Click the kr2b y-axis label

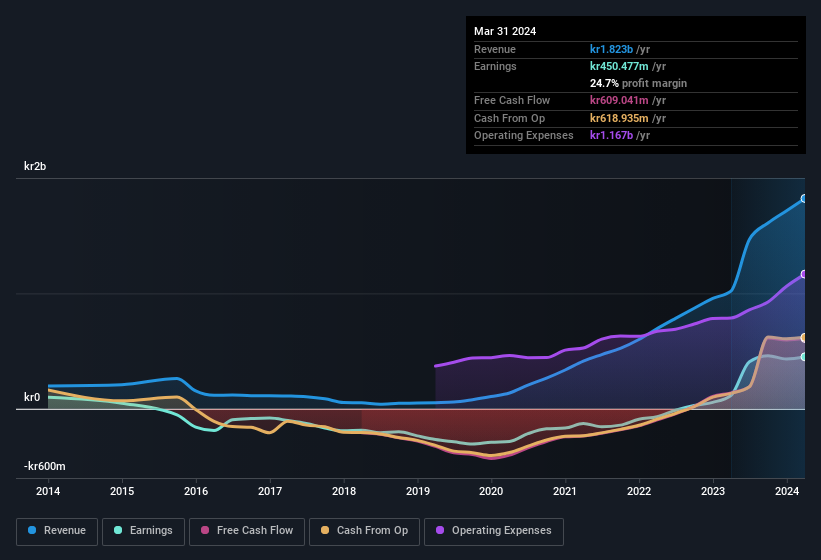pyautogui.click(x=35, y=166)
